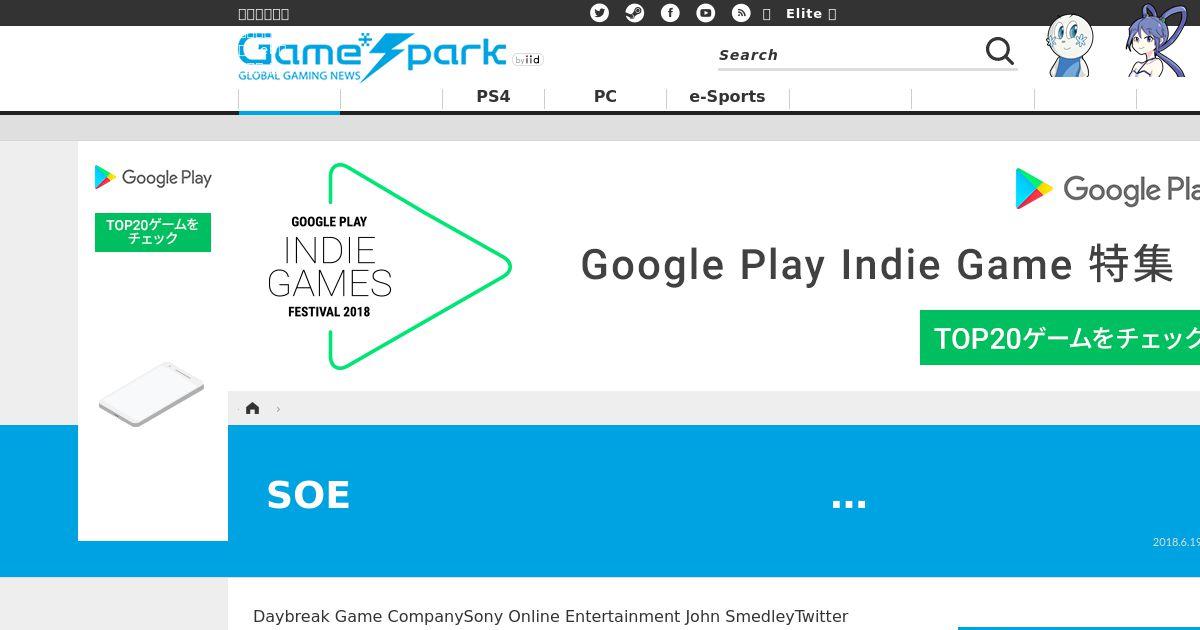1200x630 pixels.
Task: Open the YouTube icon in top bar
Action: (x=706, y=13)
